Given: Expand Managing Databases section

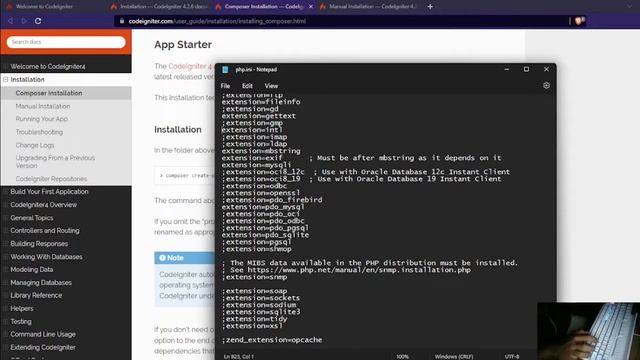Looking at the screenshot, I should [41, 282].
